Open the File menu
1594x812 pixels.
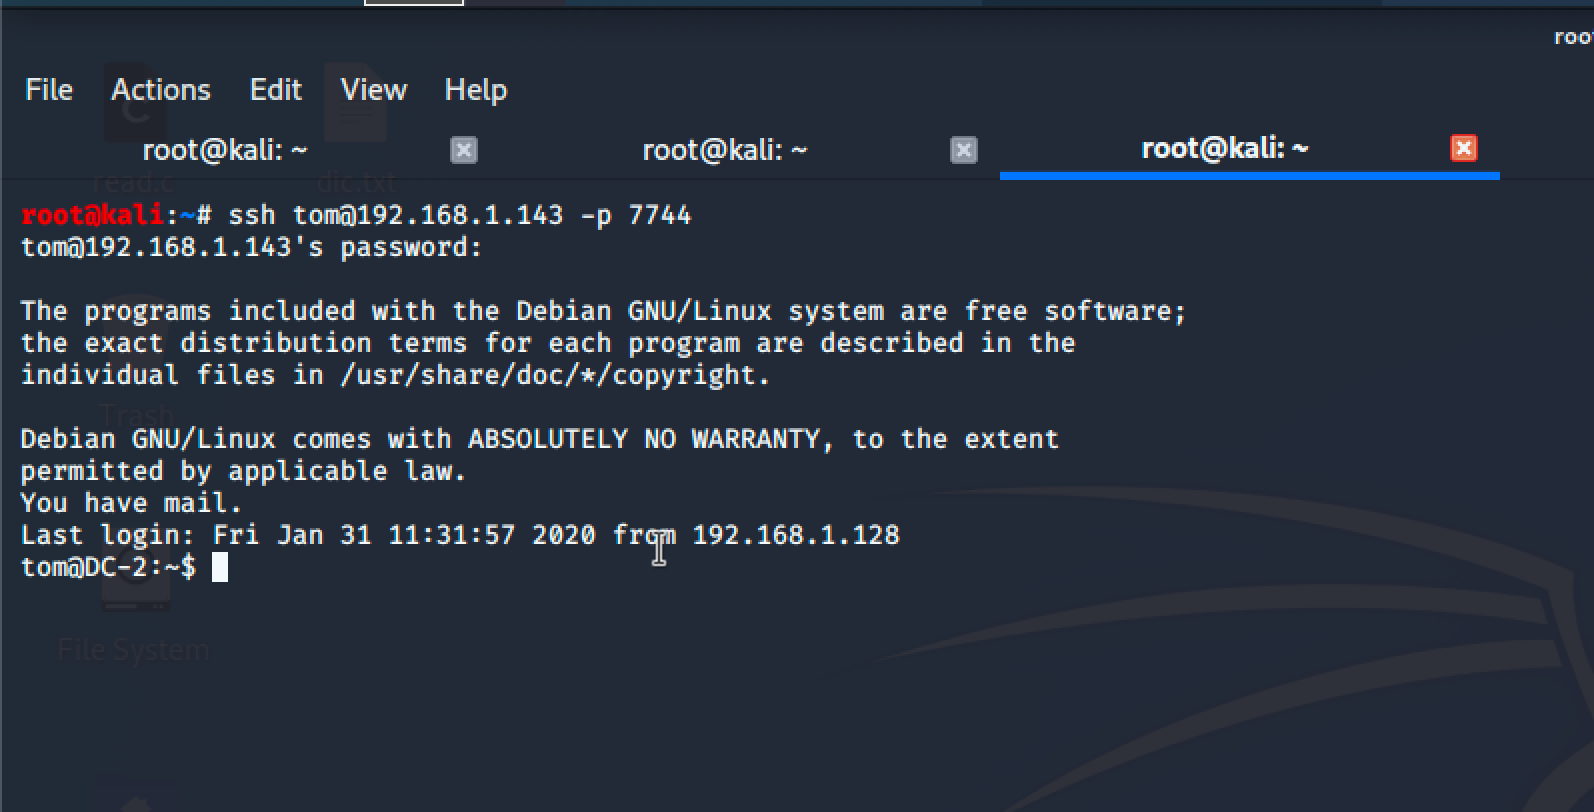49,90
